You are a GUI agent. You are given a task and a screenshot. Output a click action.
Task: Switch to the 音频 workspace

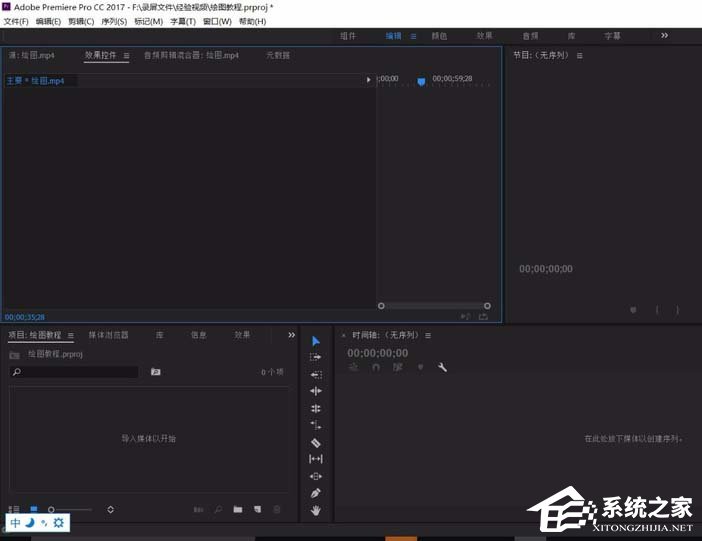tap(531, 36)
